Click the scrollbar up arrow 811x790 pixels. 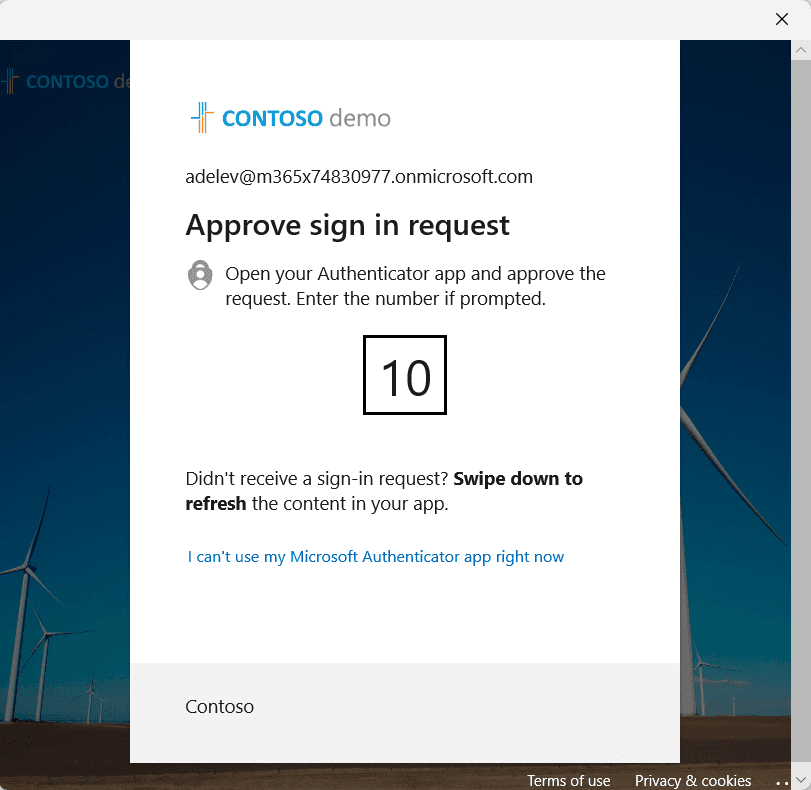801,50
